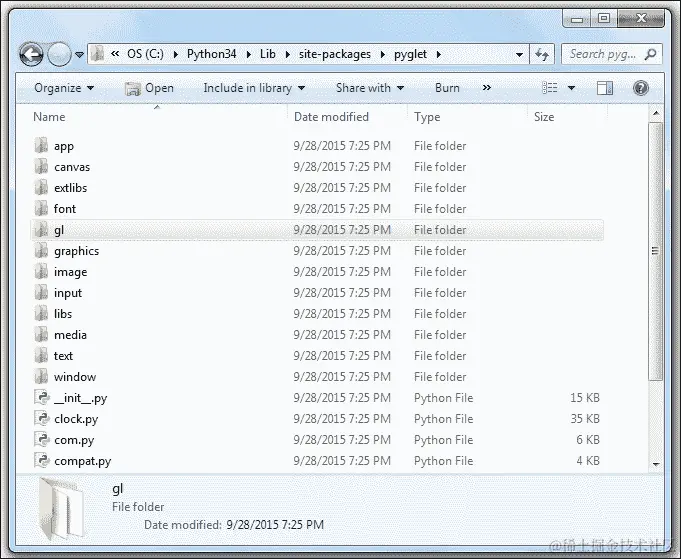681x559 pixels.
Task: Click the vertical scrollbar thumb
Action: tap(655, 251)
